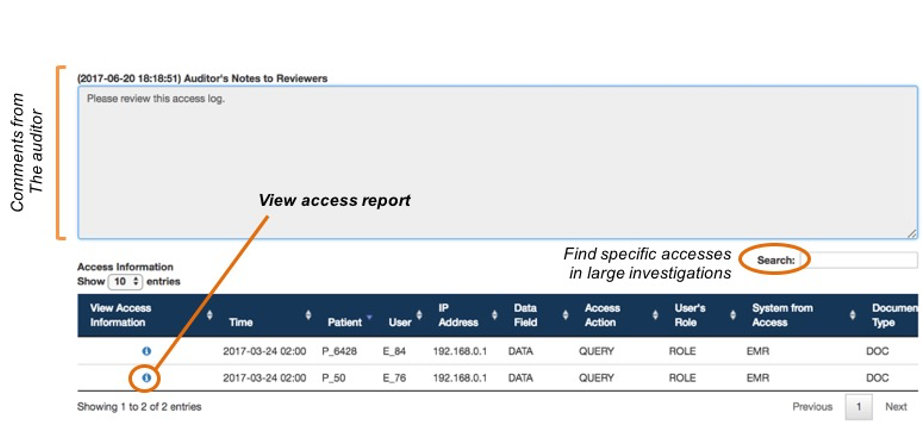The height and width of the screenshot is (424, 922).
Task: Select user cell E_84
Action: [x=393, y=352]
